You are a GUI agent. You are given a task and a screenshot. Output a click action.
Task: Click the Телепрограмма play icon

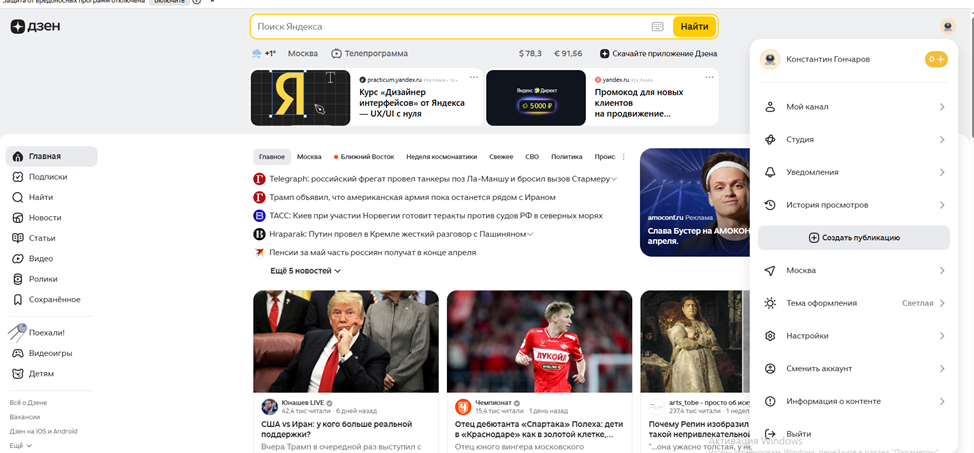tap(336, 53)
